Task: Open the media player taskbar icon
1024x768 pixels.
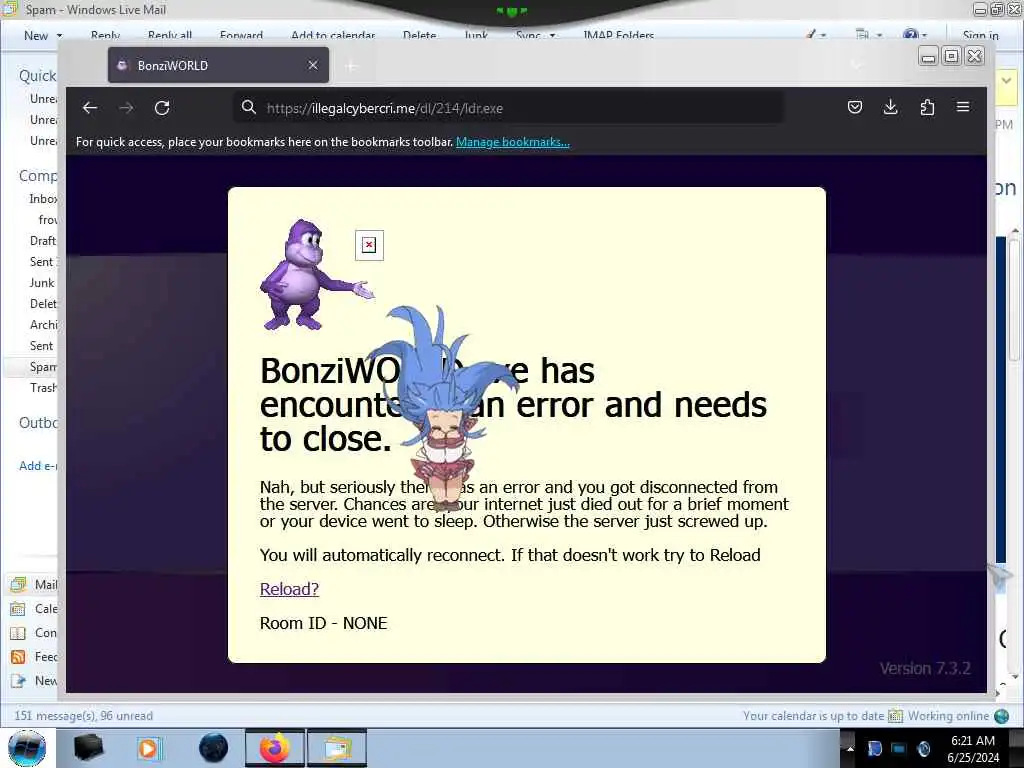Action: [x=150, y=748]
